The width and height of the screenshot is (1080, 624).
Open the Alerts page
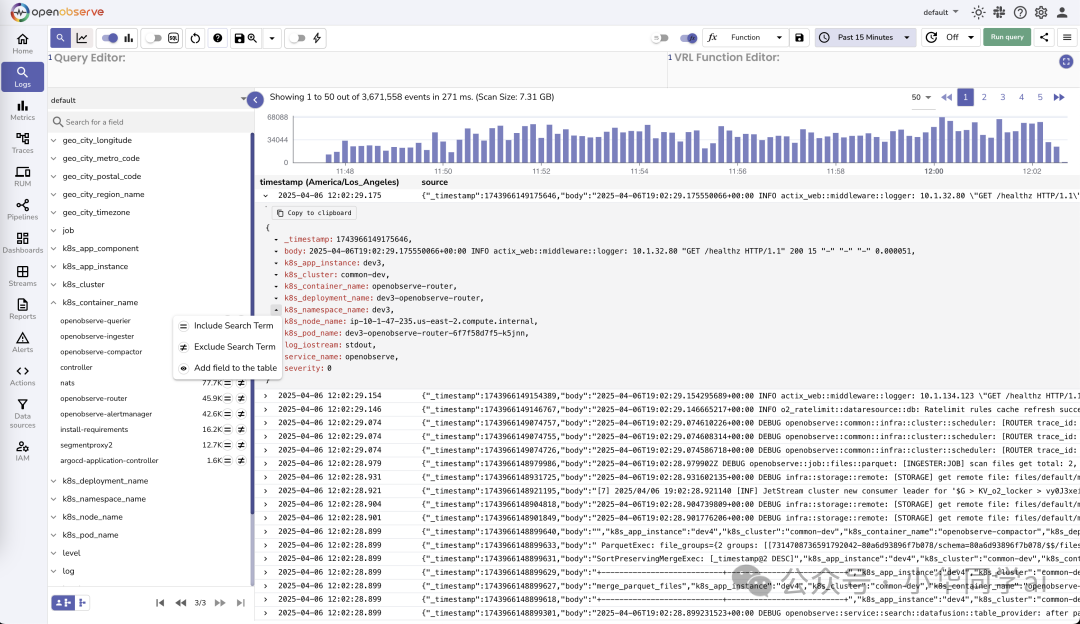pyautogui.click(x=23, y=342)
